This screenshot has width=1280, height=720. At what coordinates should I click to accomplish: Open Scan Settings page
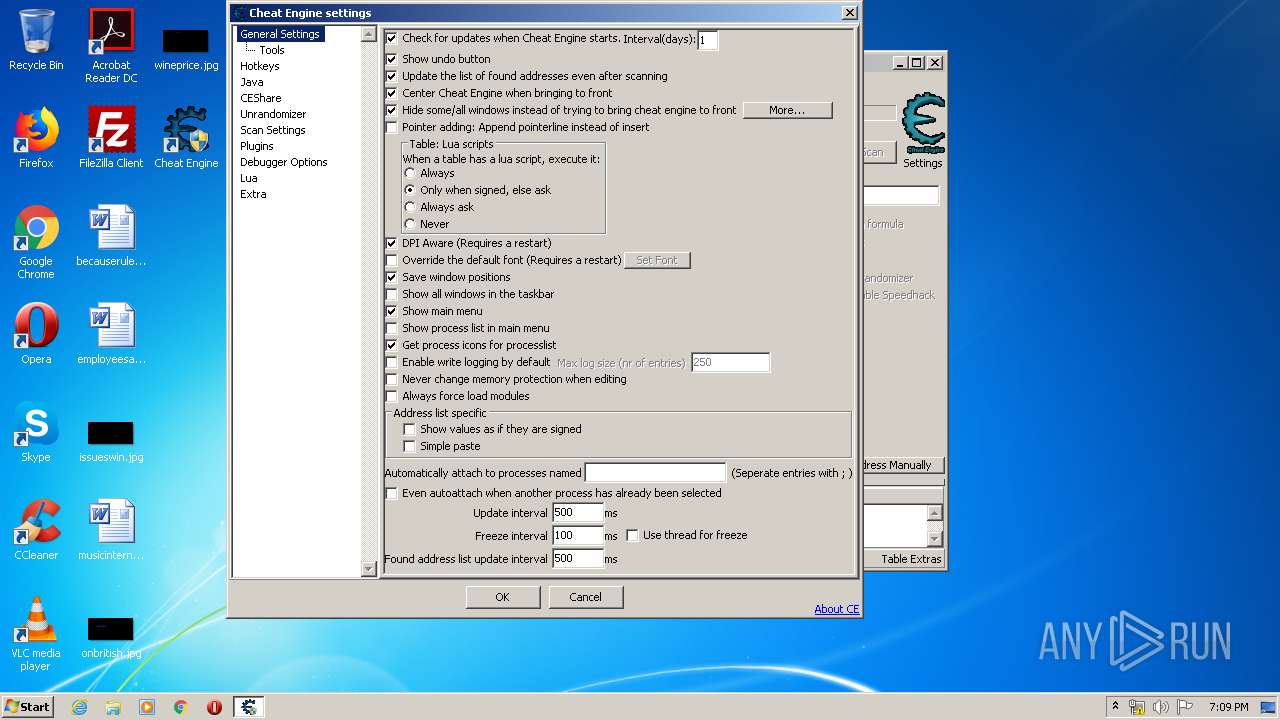coord(273,130)
